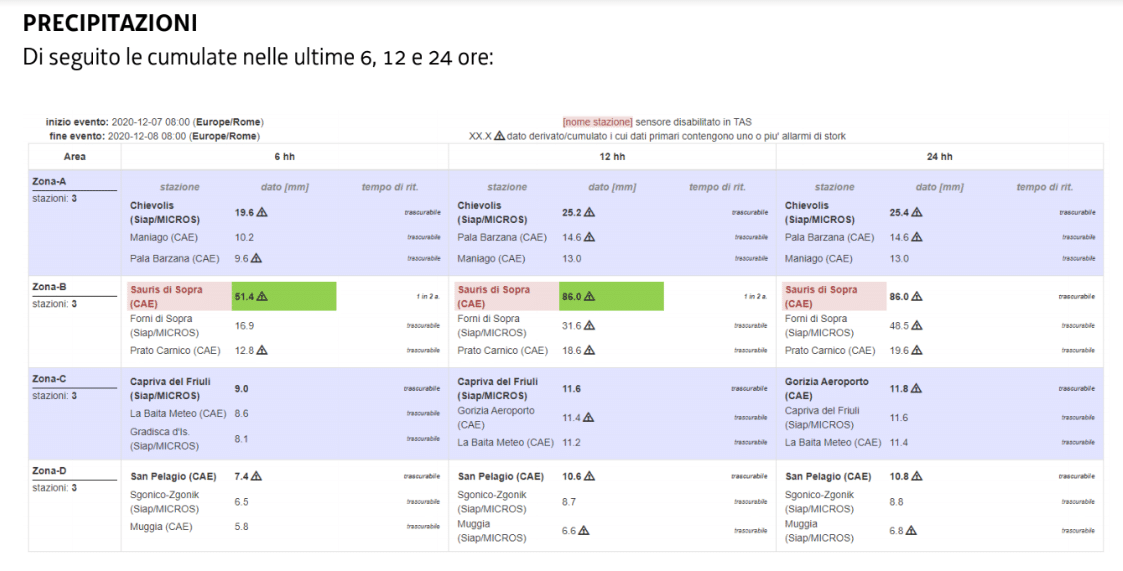The image size is (1123, 571).
Task: Click the warning triangle beside the 19.6 value
Action: coord(262,212)
